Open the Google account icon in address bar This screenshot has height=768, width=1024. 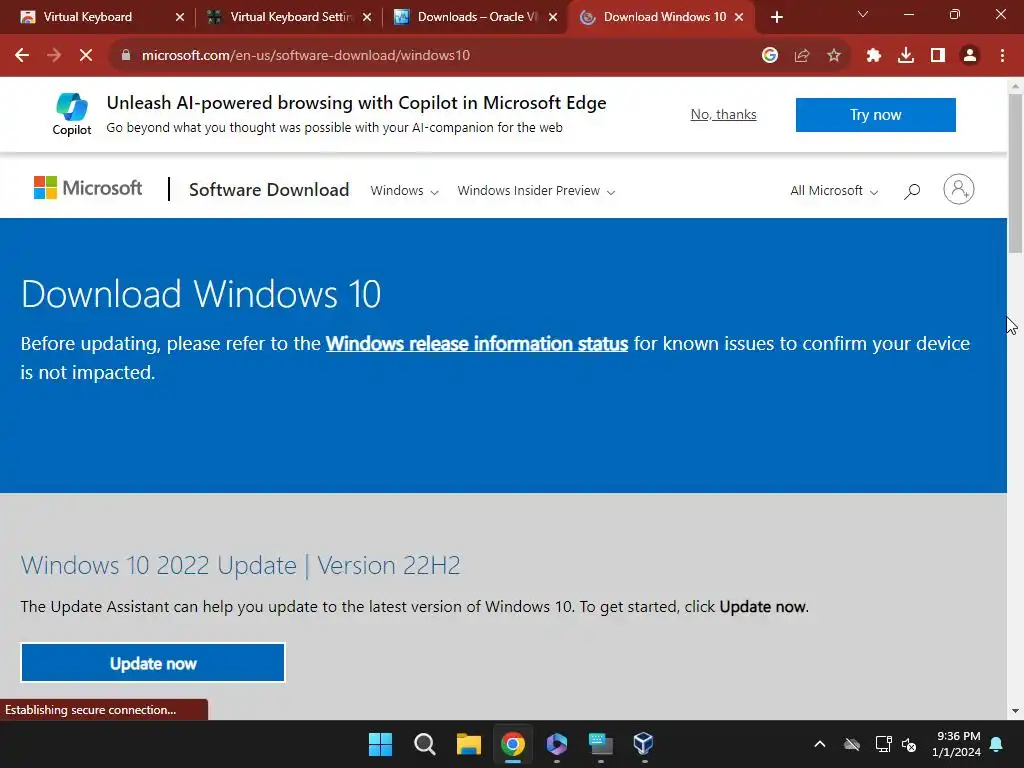coord(770,56)
